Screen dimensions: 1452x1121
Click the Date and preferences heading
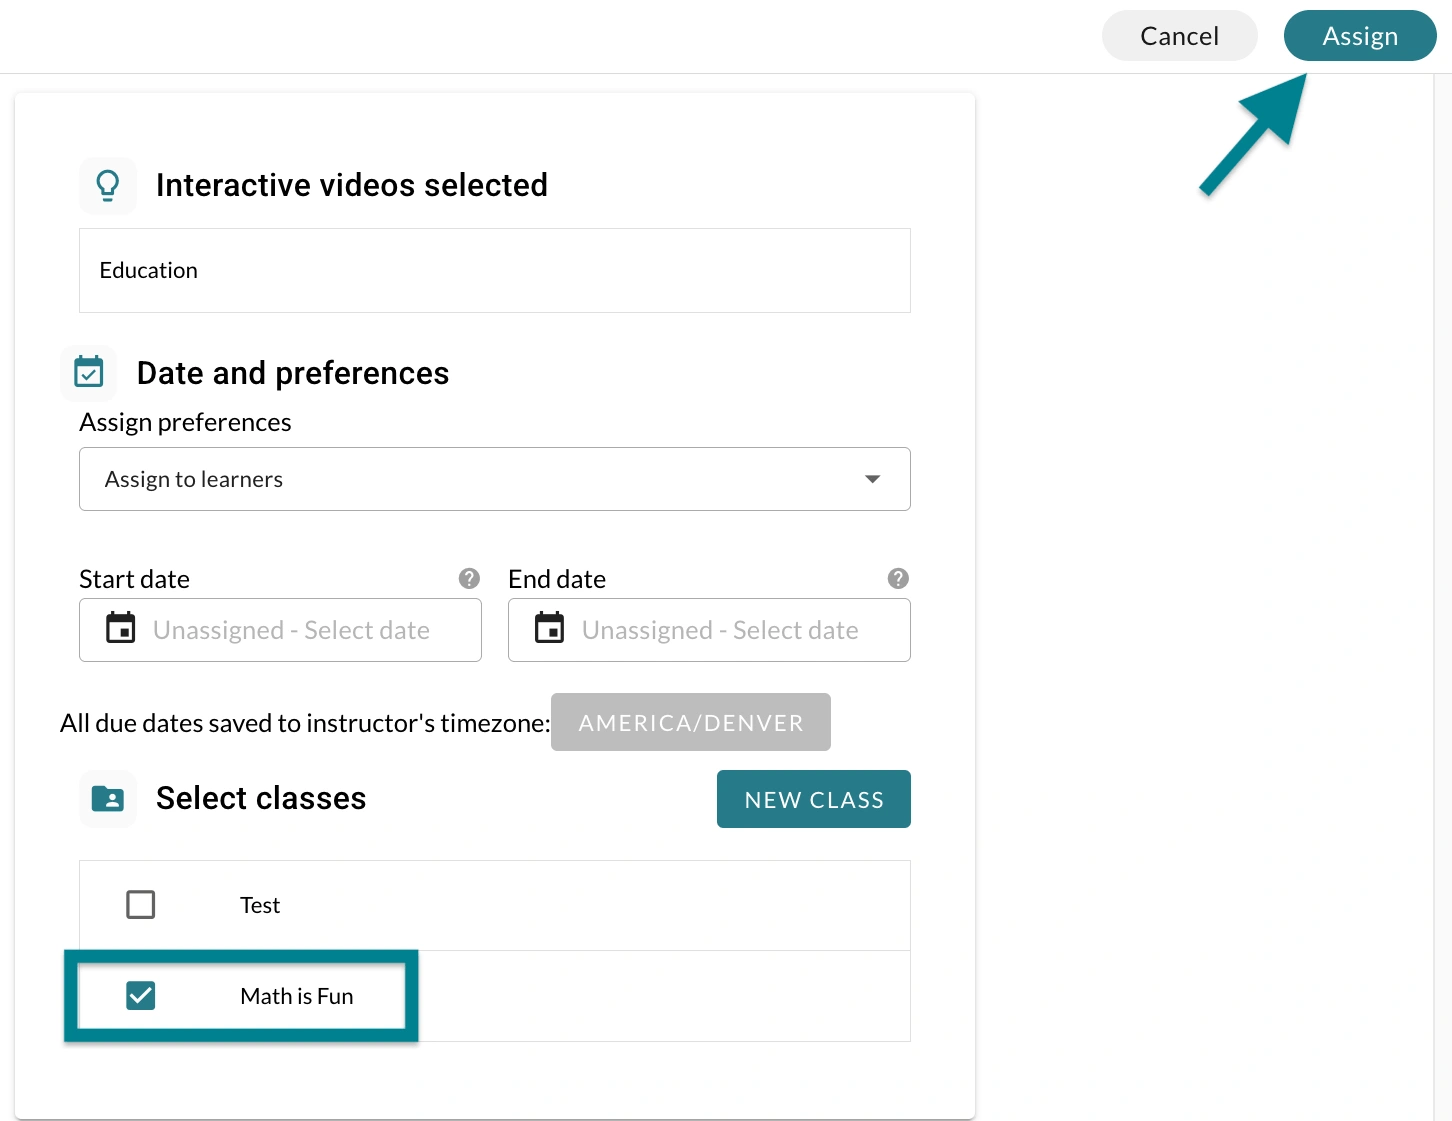pyautogui.click(x=293, y=373)
